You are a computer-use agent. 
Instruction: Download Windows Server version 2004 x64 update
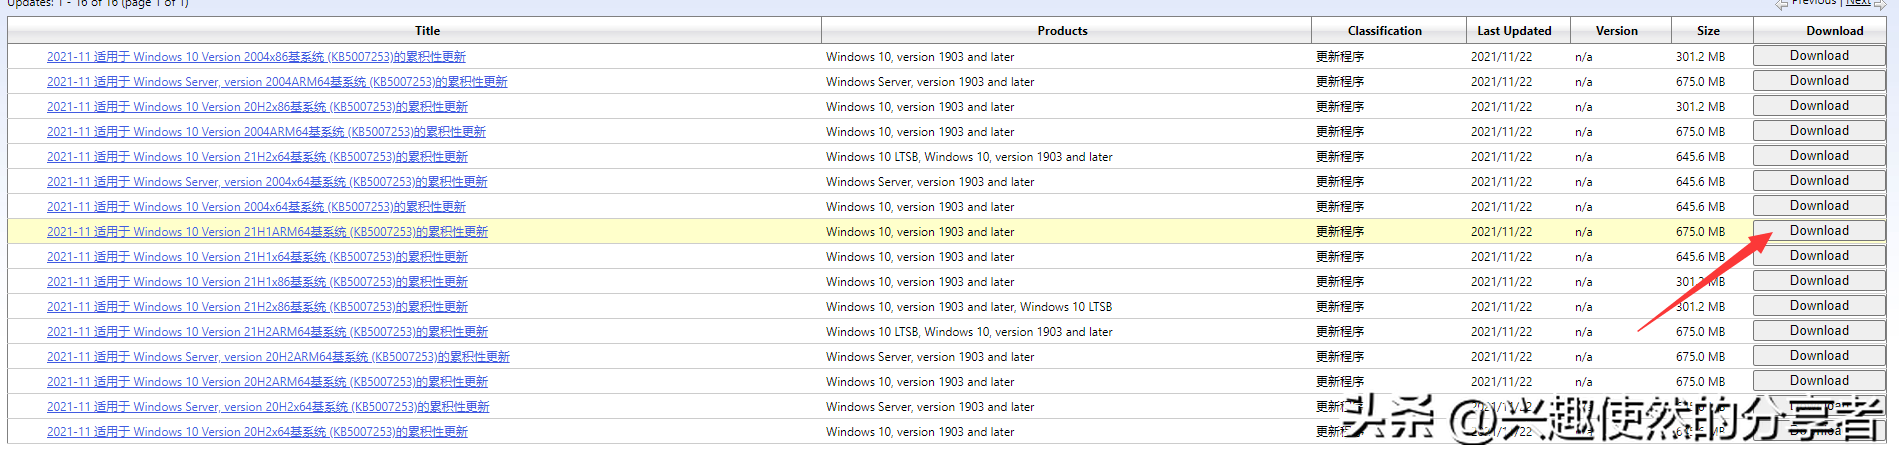click(x=1818, y=181)
